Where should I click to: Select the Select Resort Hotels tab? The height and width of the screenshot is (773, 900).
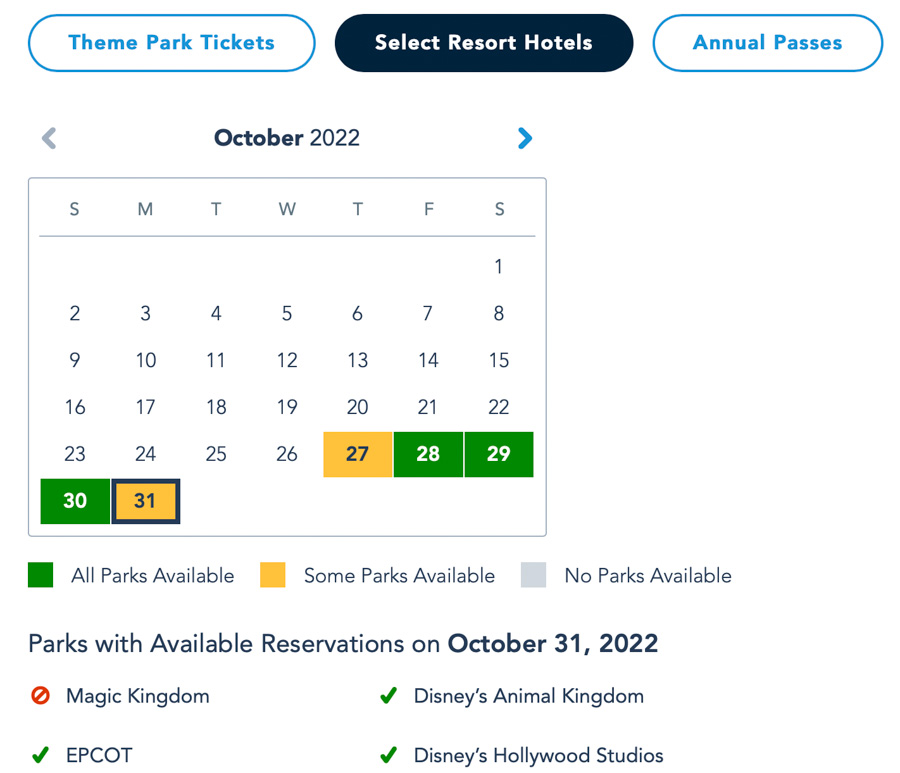(483, 43)
